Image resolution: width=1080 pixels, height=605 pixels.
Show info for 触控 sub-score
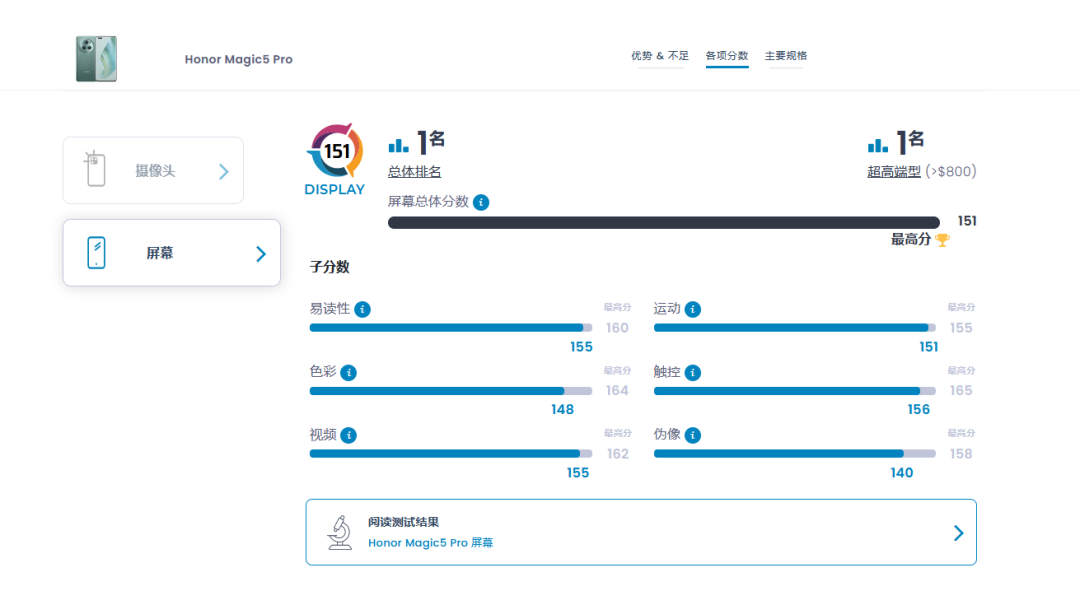coord(693,373)
